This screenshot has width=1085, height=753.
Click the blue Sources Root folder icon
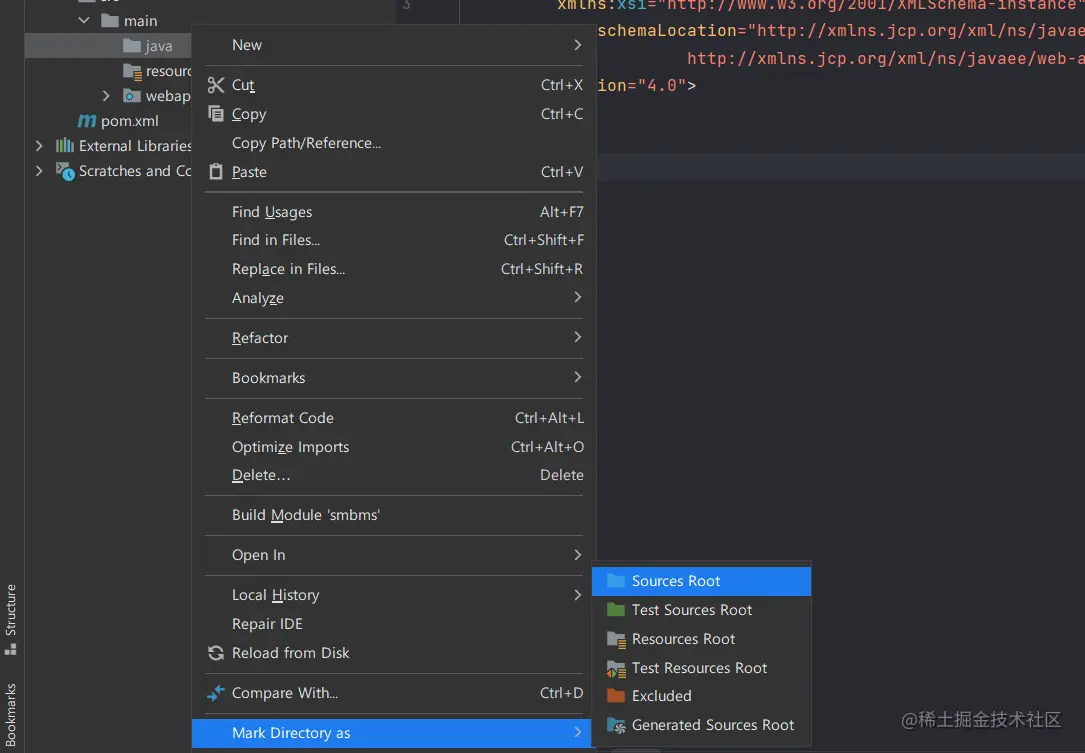[616, 581]
